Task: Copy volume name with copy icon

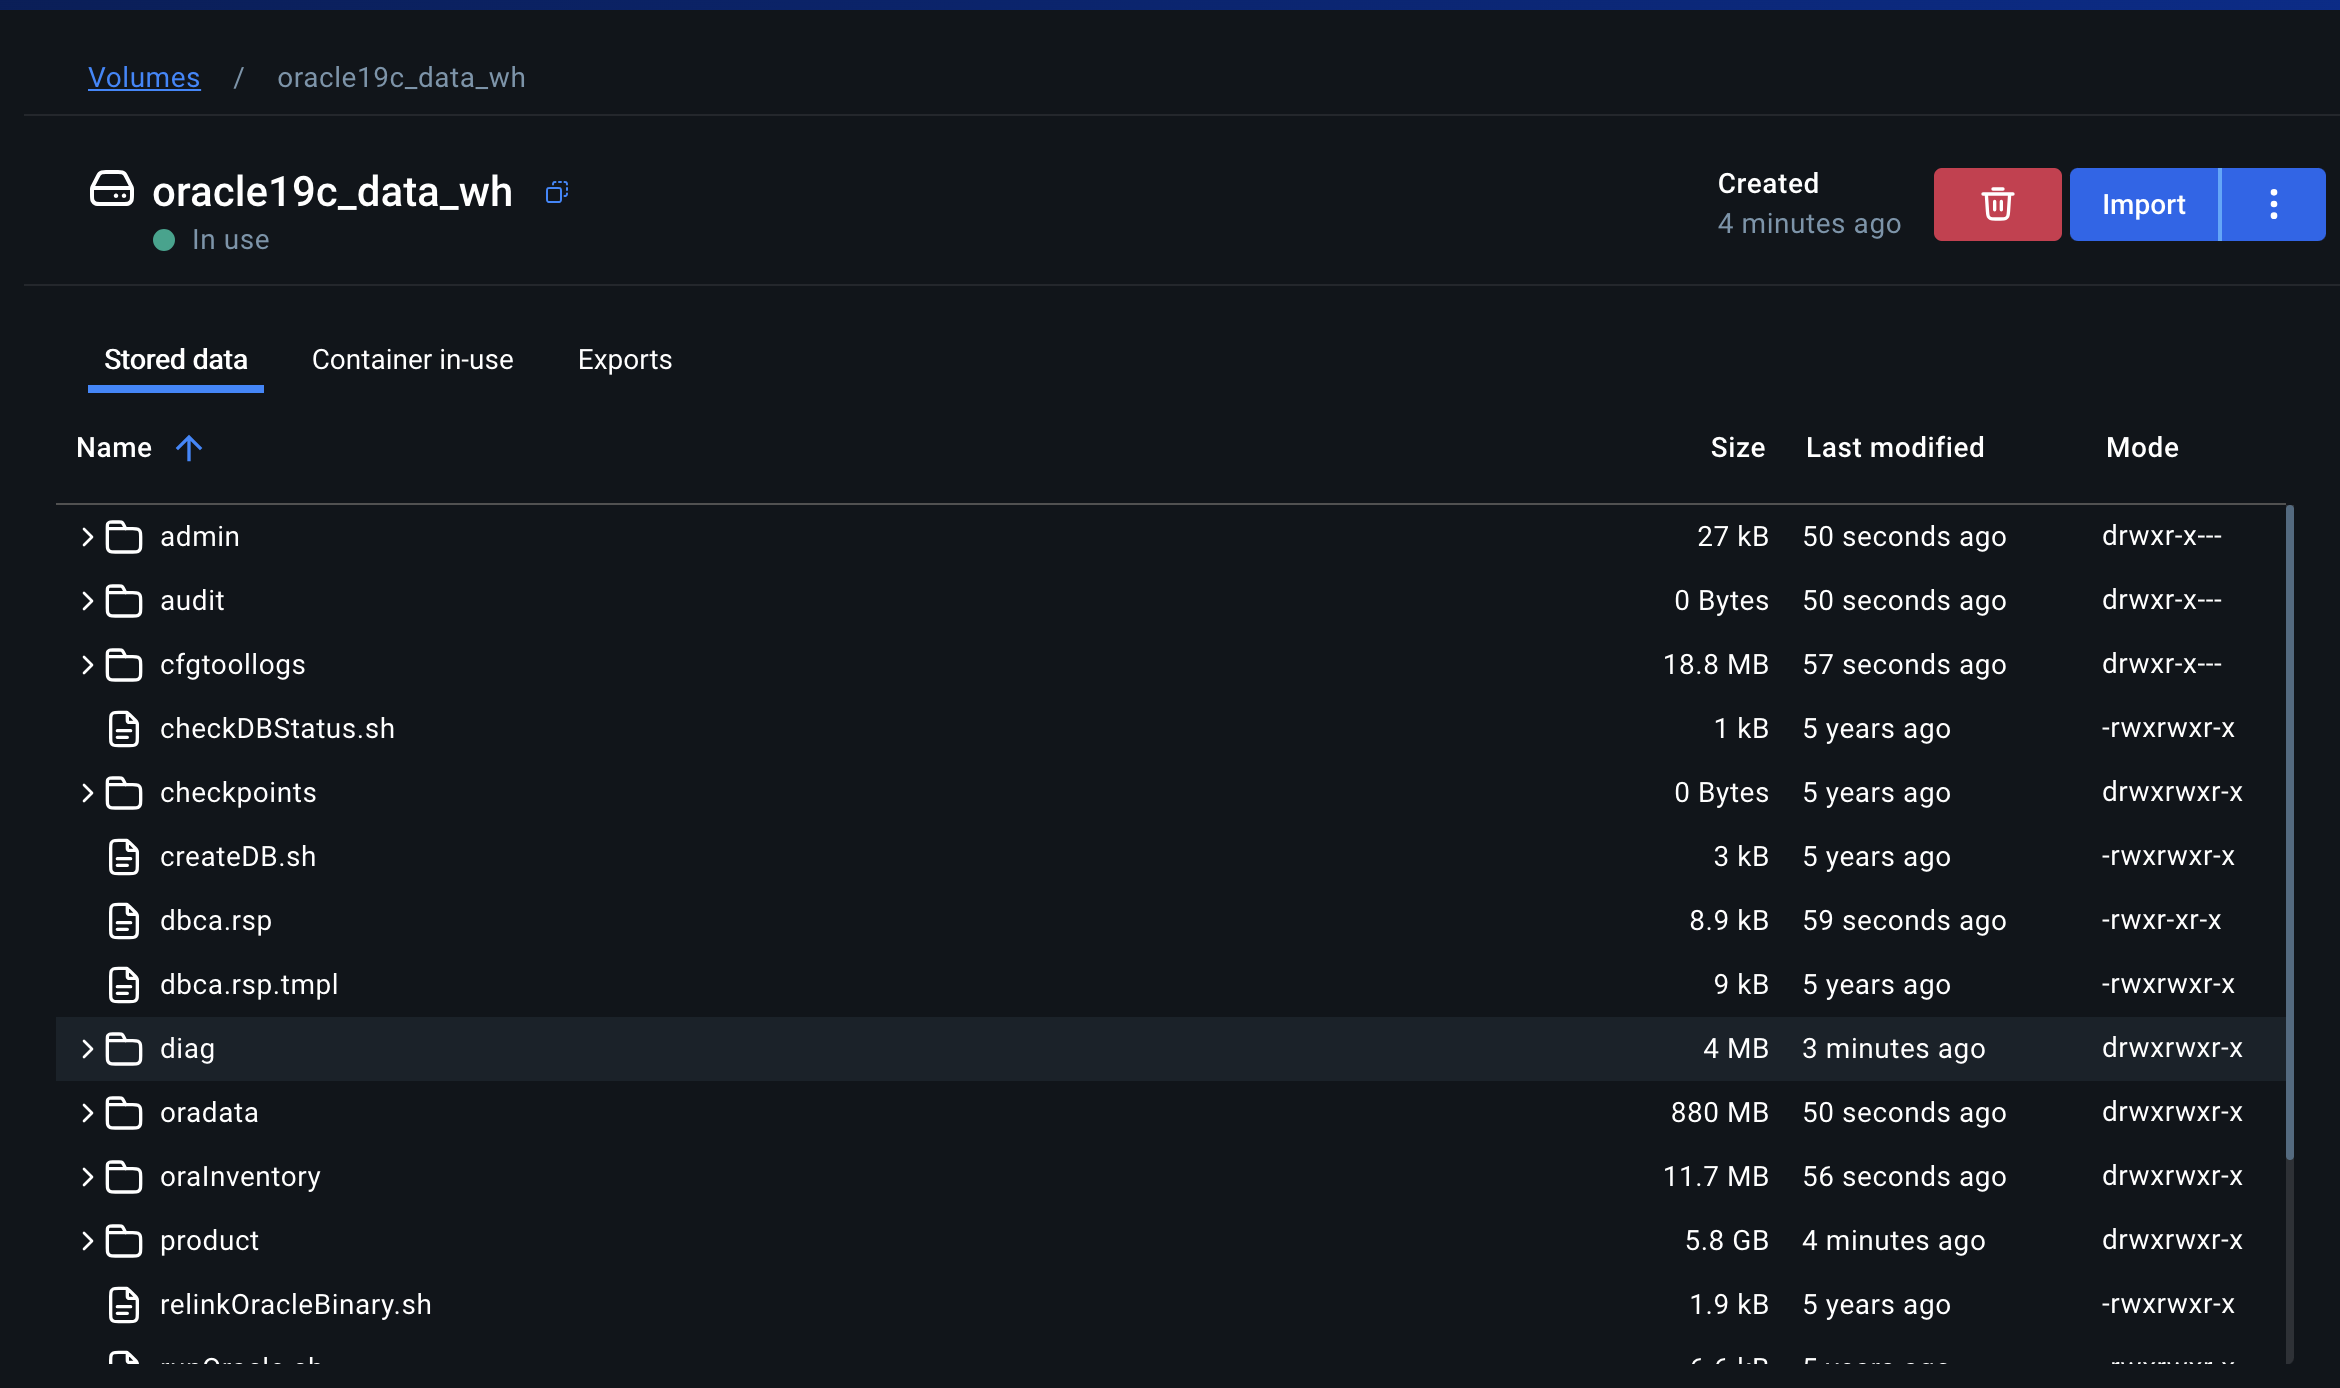Action: [557, 192]
